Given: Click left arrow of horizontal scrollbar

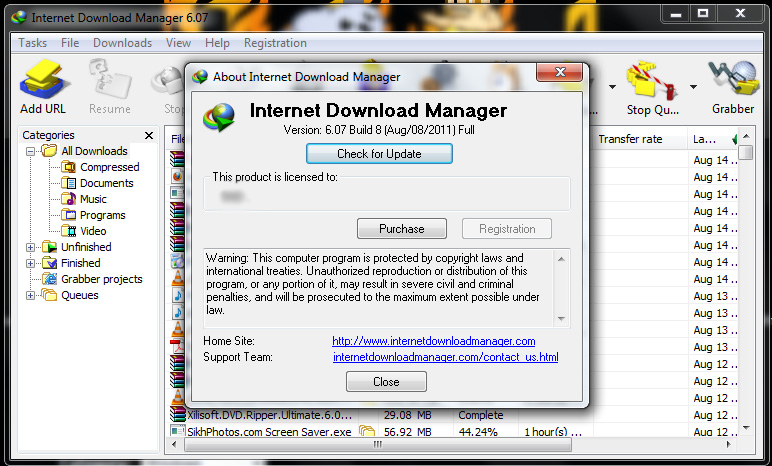Looking at the screenshot, I should [x=173, y=444].
